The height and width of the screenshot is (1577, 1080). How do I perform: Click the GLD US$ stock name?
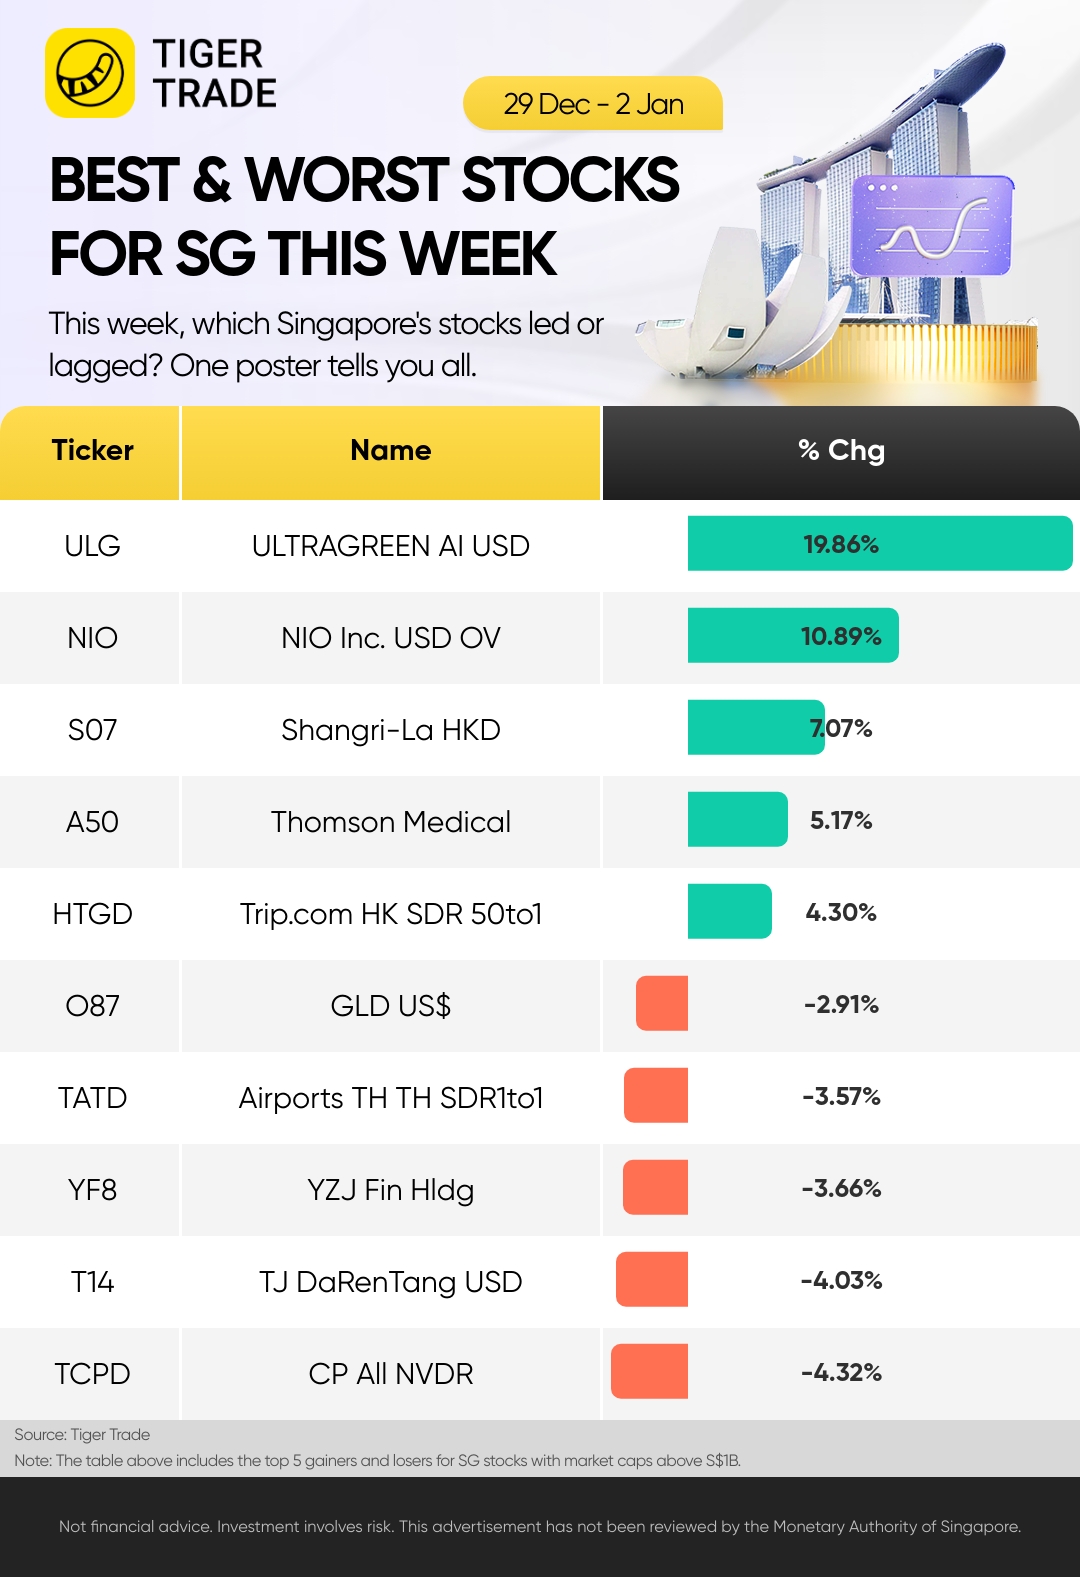coord(391,1006)
